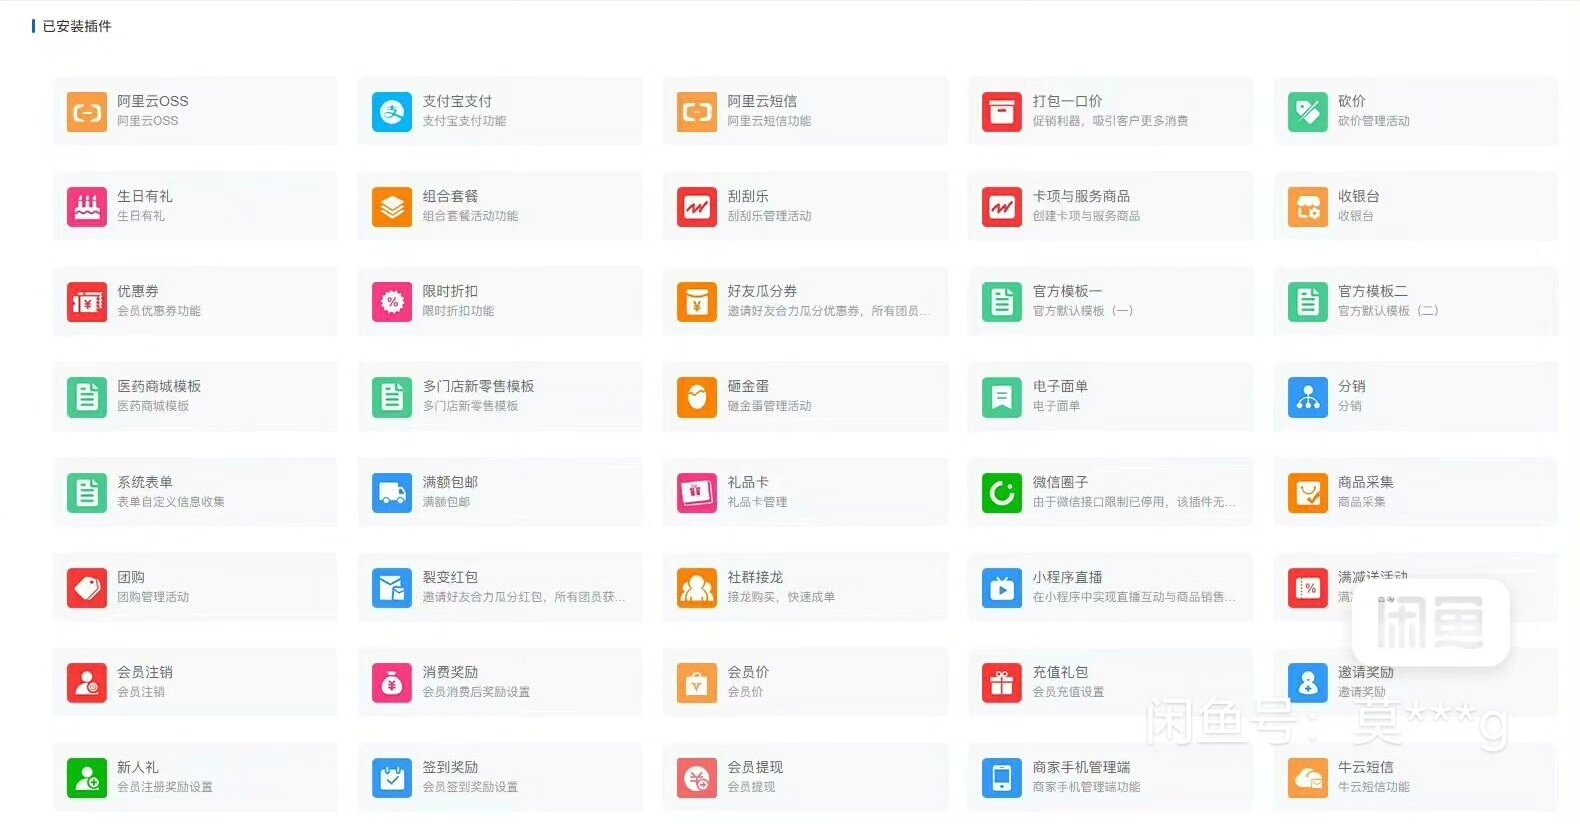
Task: Select the 签到奖励 calendar check icon
Action: pyautogui.click(x=392, y=778)
